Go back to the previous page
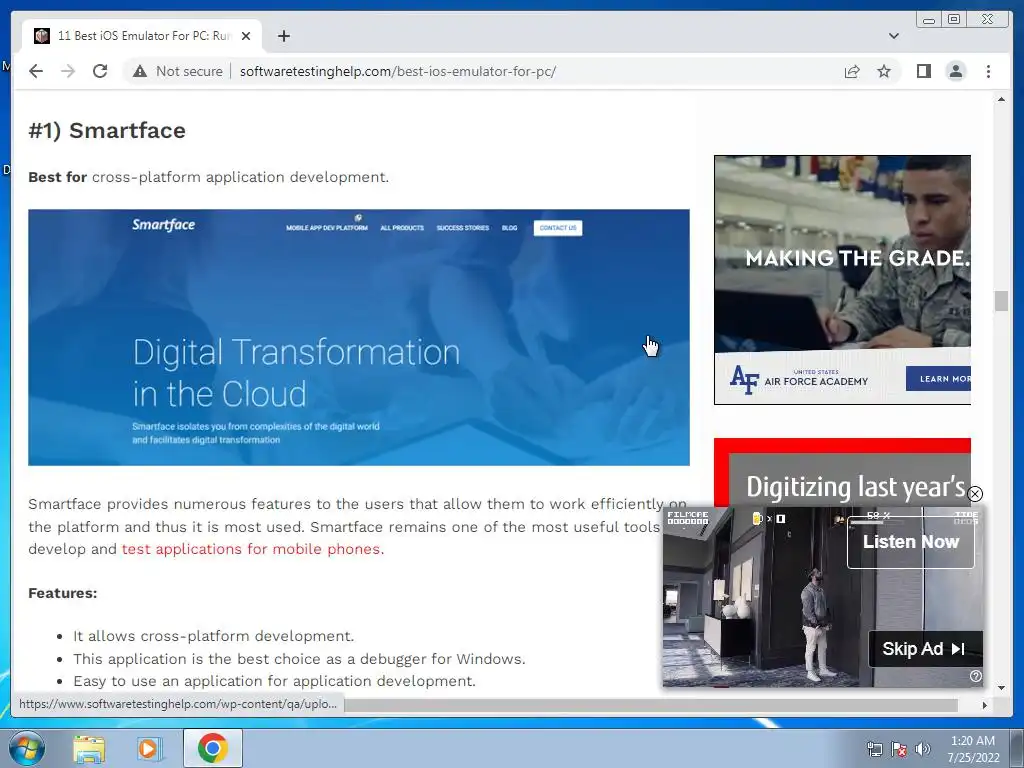Screen dimensions: 1024x768 point(36,71)
